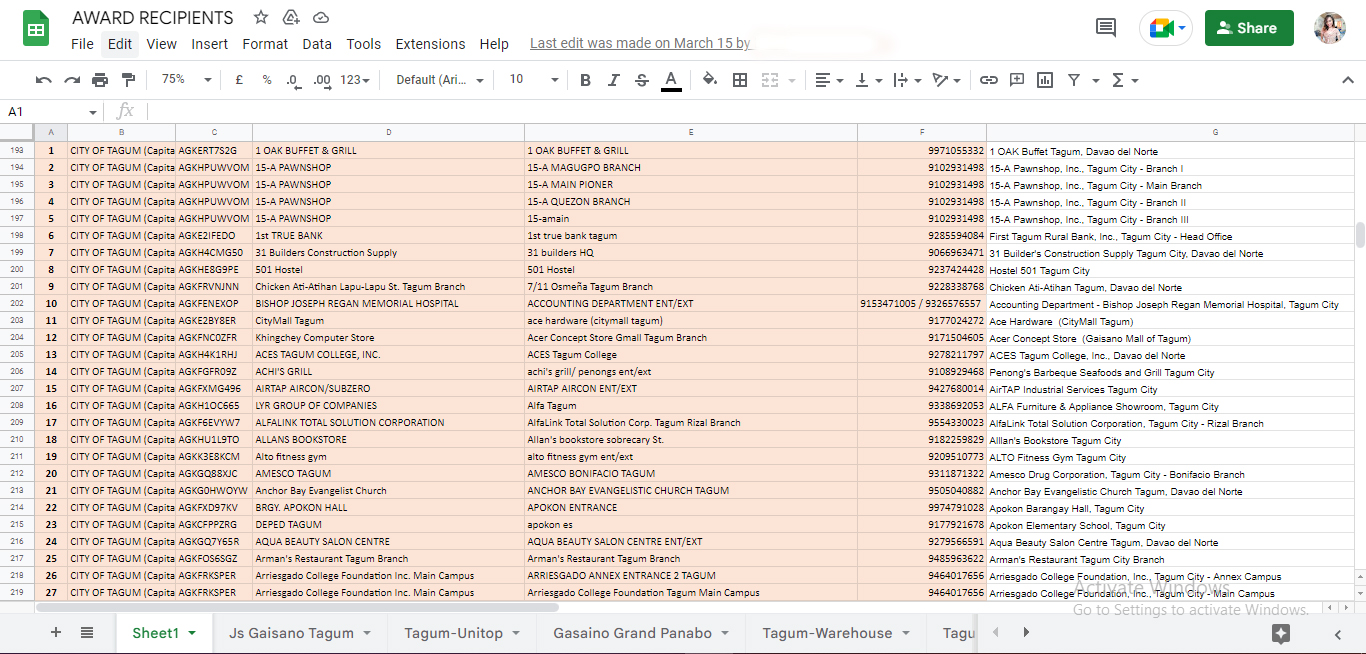Open the Explore button at bottom right

[x=1281, y=633]
